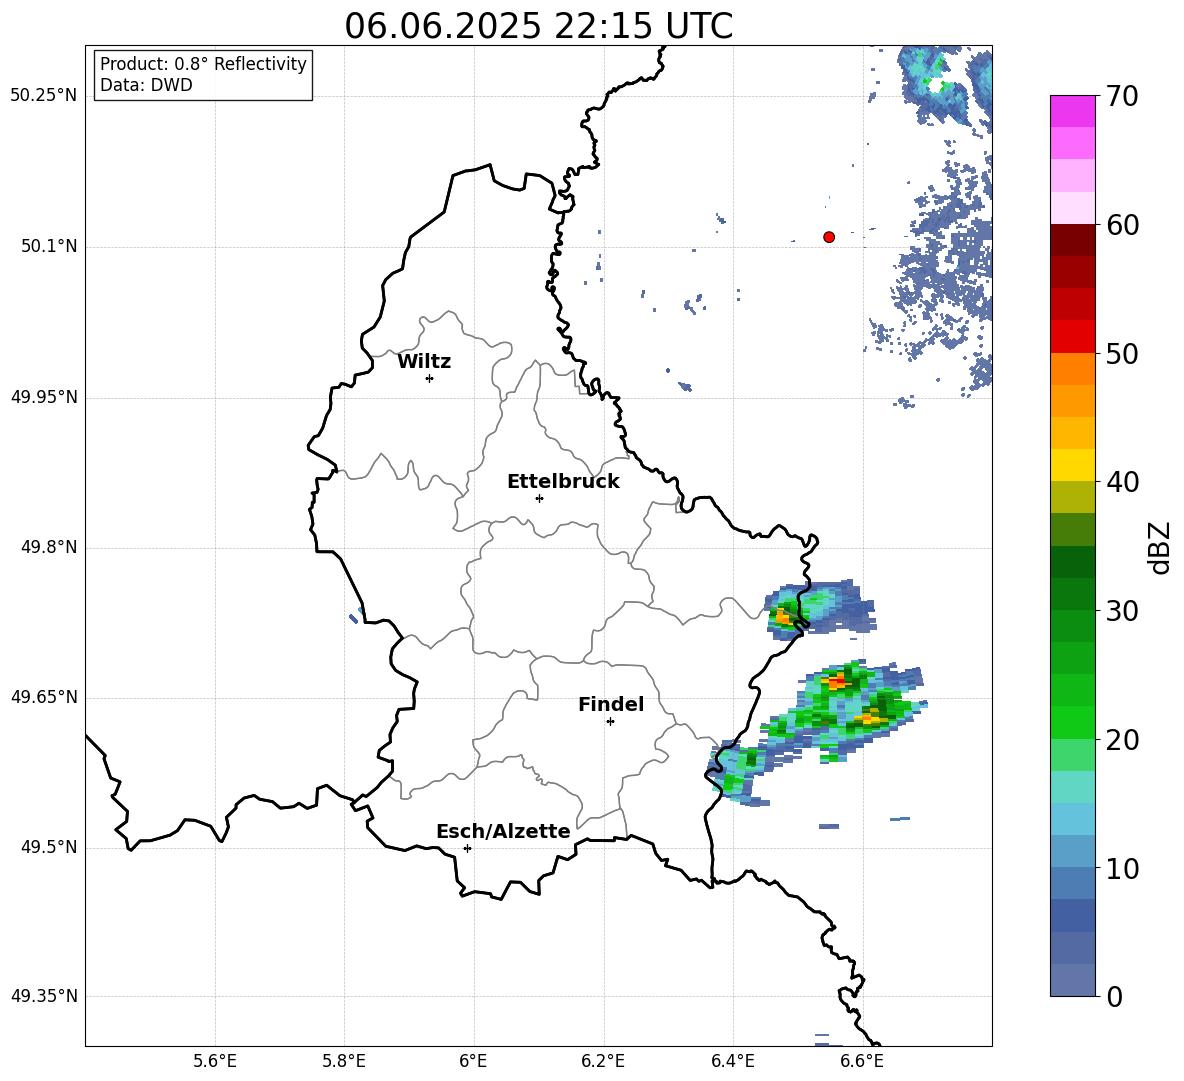Click the 49.95°N latitude label

(44, 398)
